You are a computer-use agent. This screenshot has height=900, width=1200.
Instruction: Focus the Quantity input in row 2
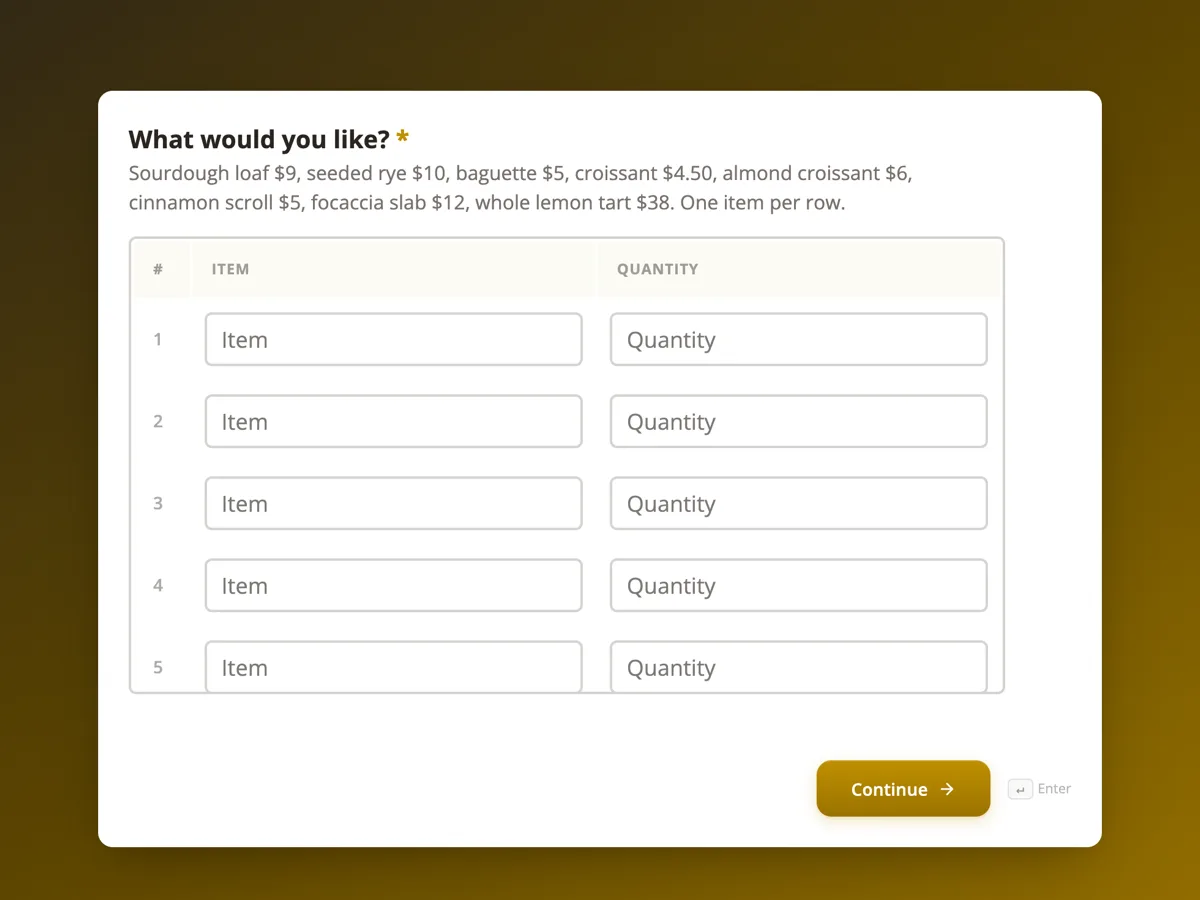(799, 421)
